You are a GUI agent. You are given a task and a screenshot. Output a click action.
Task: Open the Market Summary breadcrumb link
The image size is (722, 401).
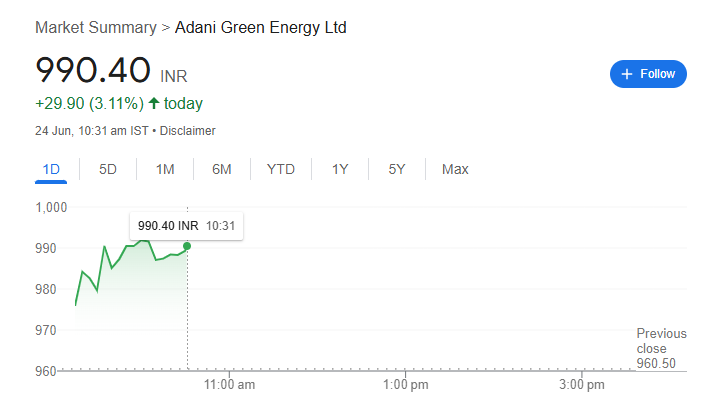[x=96, y=28]
